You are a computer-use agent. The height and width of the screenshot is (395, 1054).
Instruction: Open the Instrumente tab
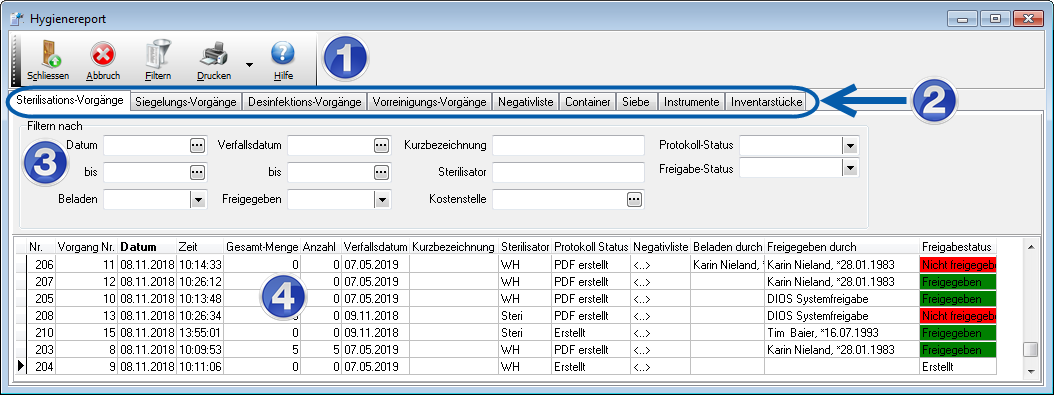tap(691, 102)
